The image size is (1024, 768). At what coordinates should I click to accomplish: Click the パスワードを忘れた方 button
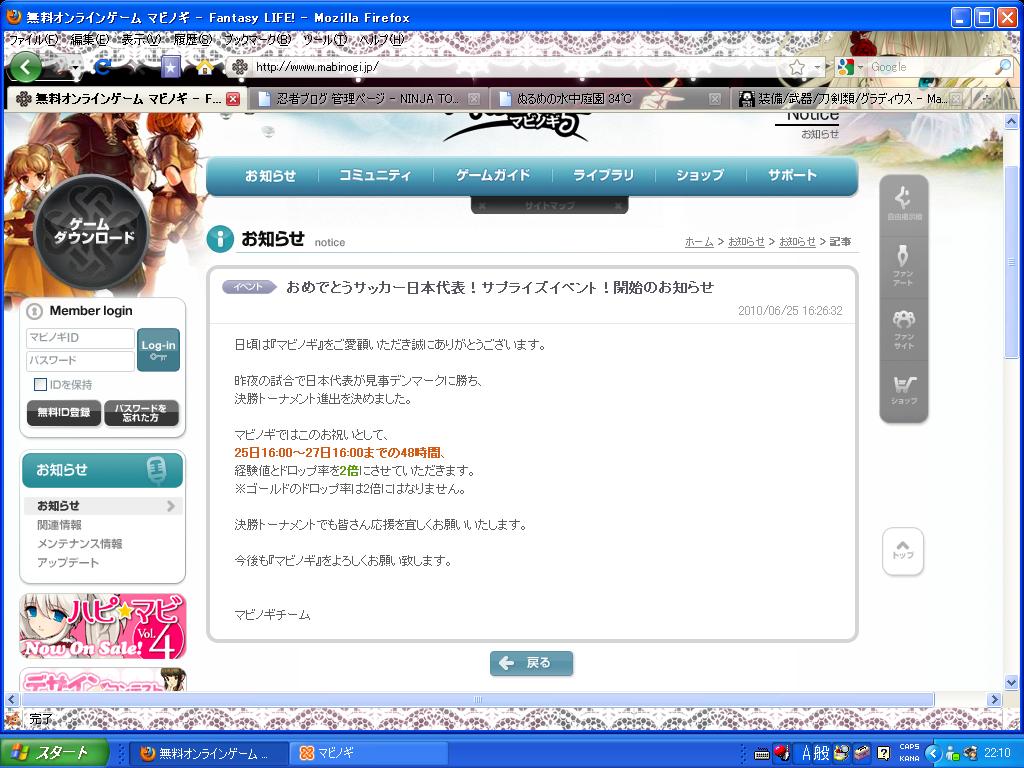[141, 412]
